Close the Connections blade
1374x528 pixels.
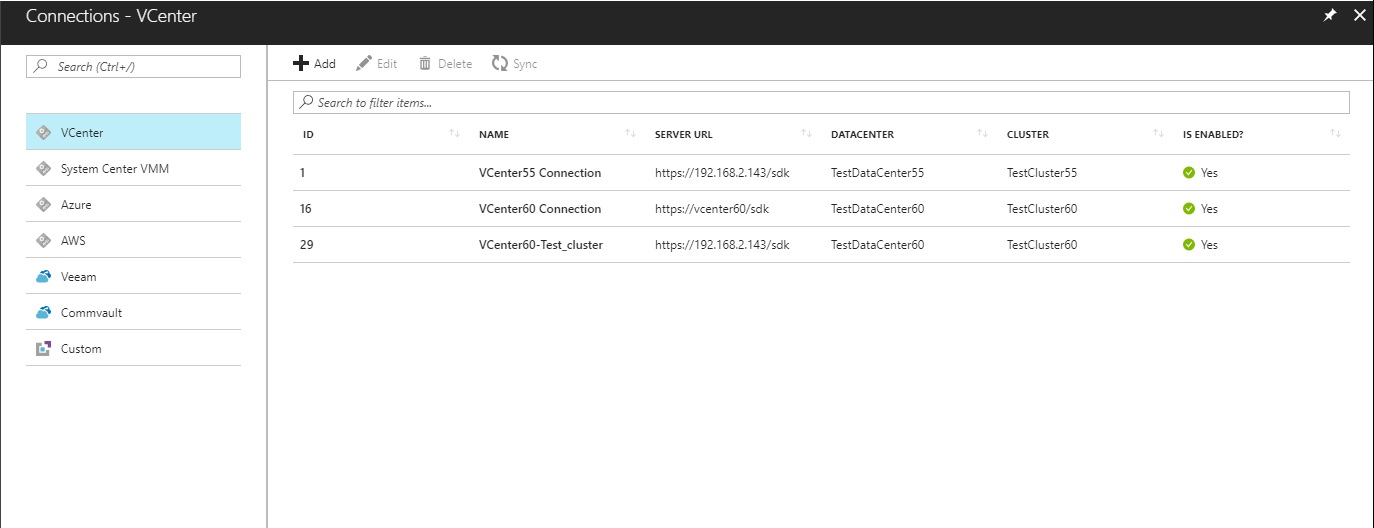[1359, 16]
